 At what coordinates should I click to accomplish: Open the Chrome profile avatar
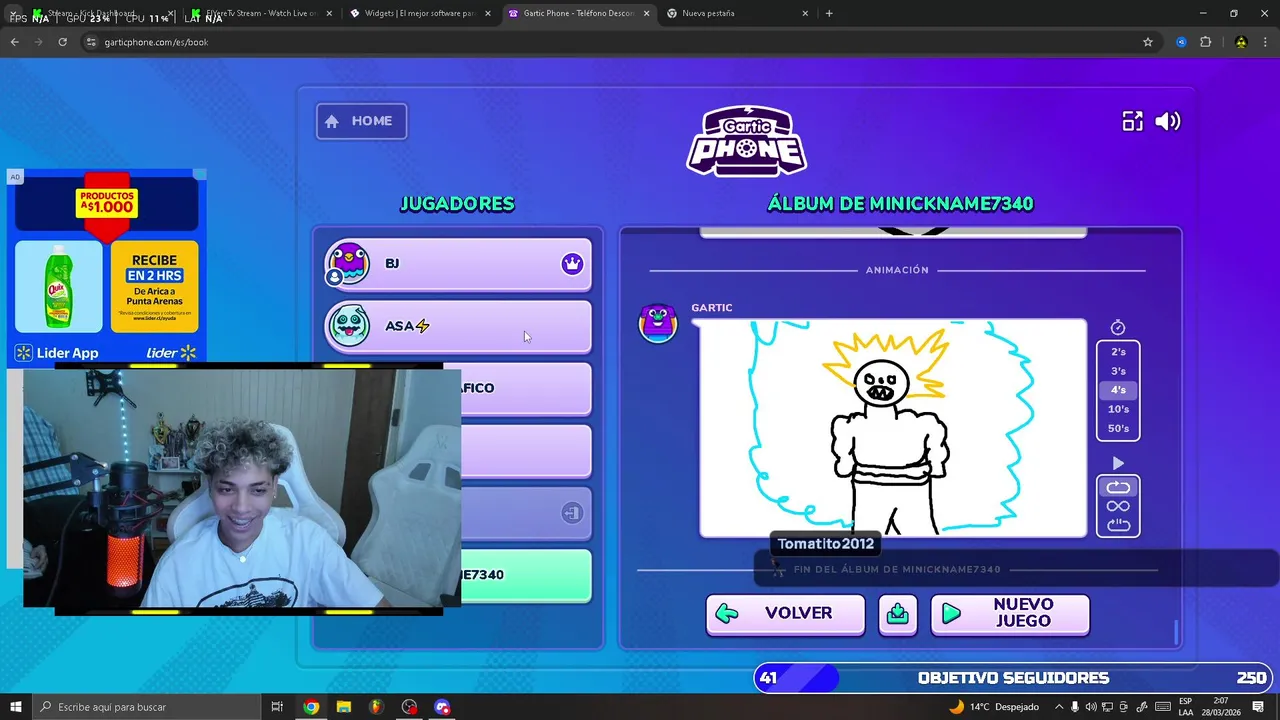point(1241,42)
